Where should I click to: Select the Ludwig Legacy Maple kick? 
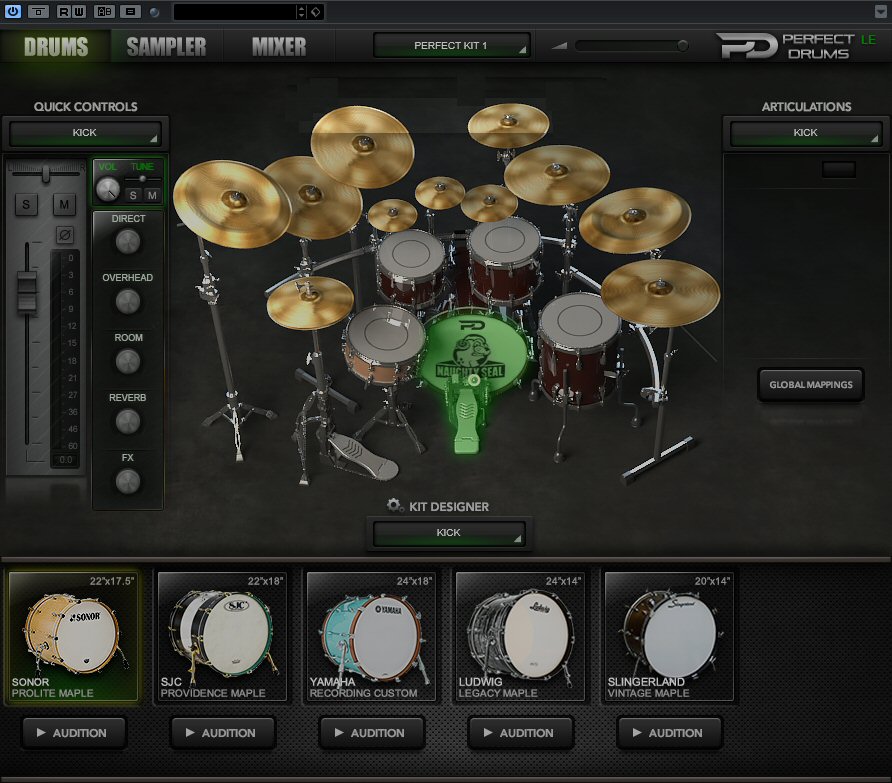pyautogui.click(x=520, y=636)
